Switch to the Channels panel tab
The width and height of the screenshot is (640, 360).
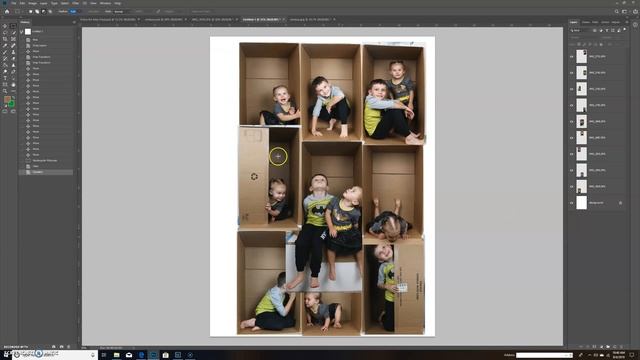(586, 22)
